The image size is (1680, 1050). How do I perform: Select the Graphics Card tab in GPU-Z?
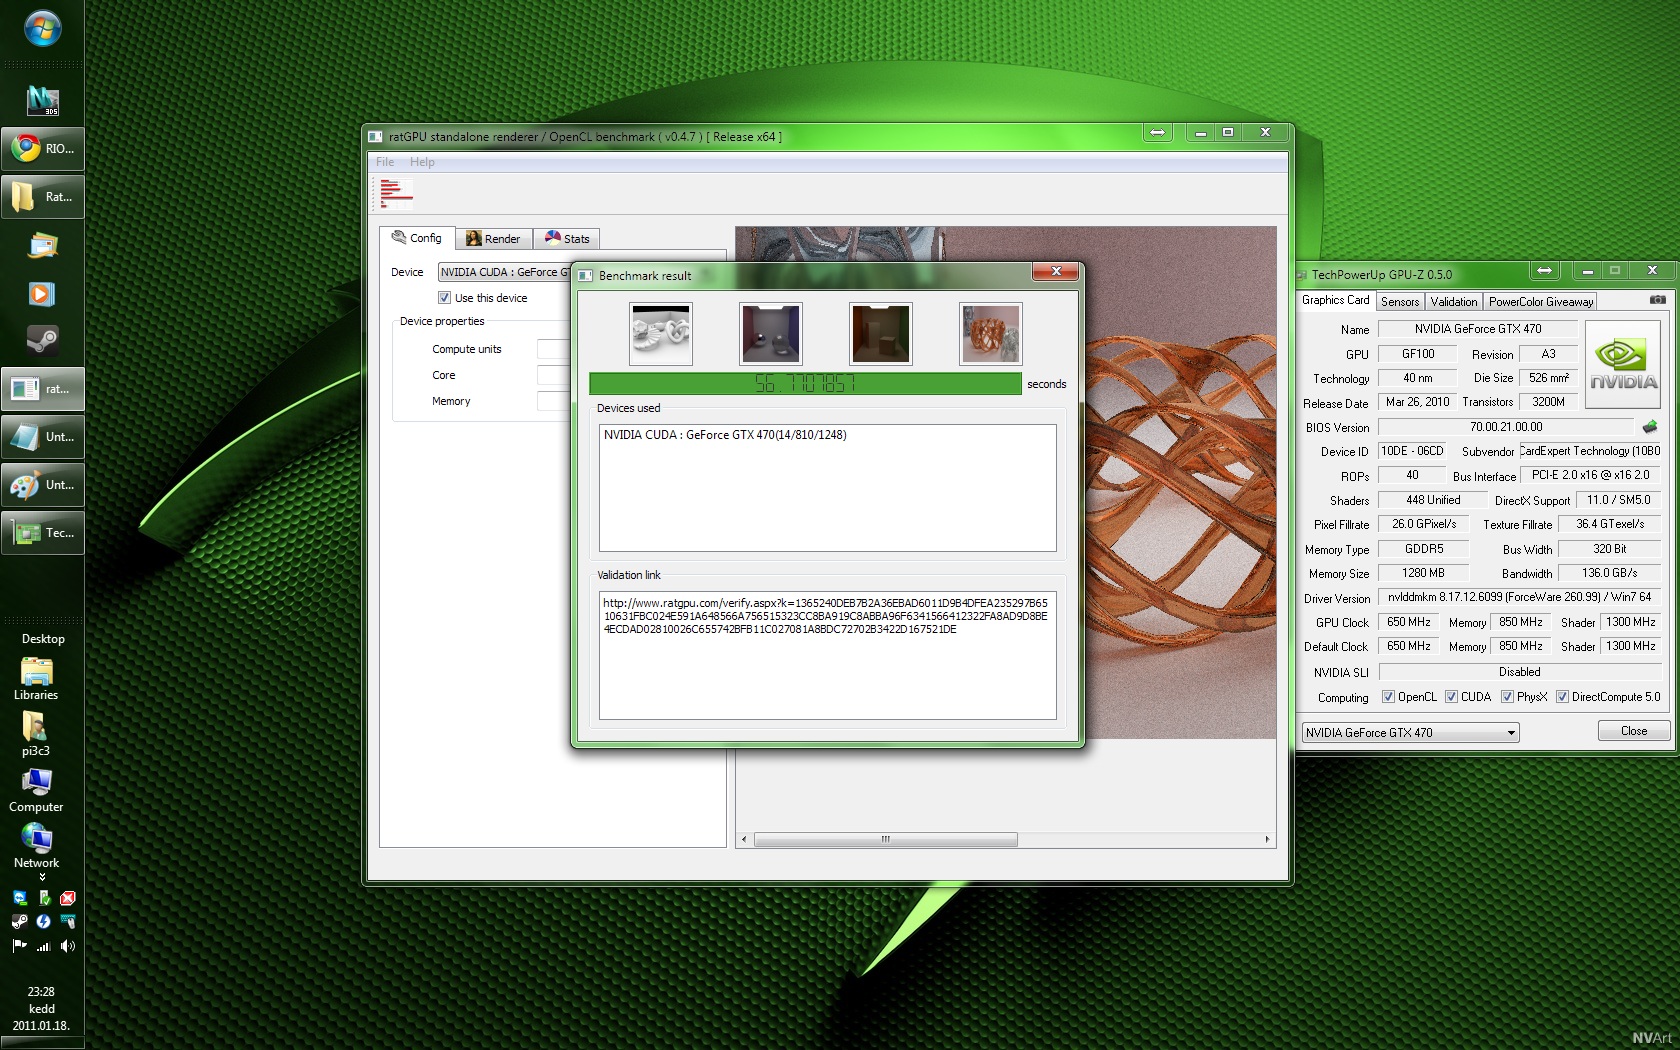(x=1335, y=300)
